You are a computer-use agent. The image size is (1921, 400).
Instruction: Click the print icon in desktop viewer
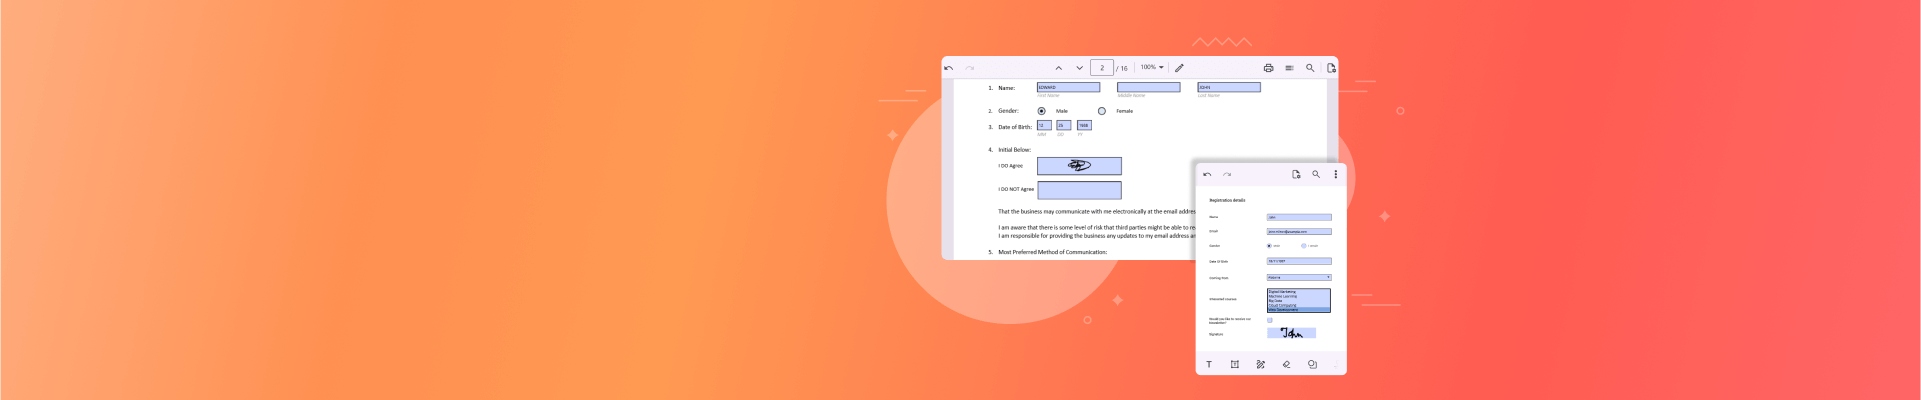(x=1268, y=68)
